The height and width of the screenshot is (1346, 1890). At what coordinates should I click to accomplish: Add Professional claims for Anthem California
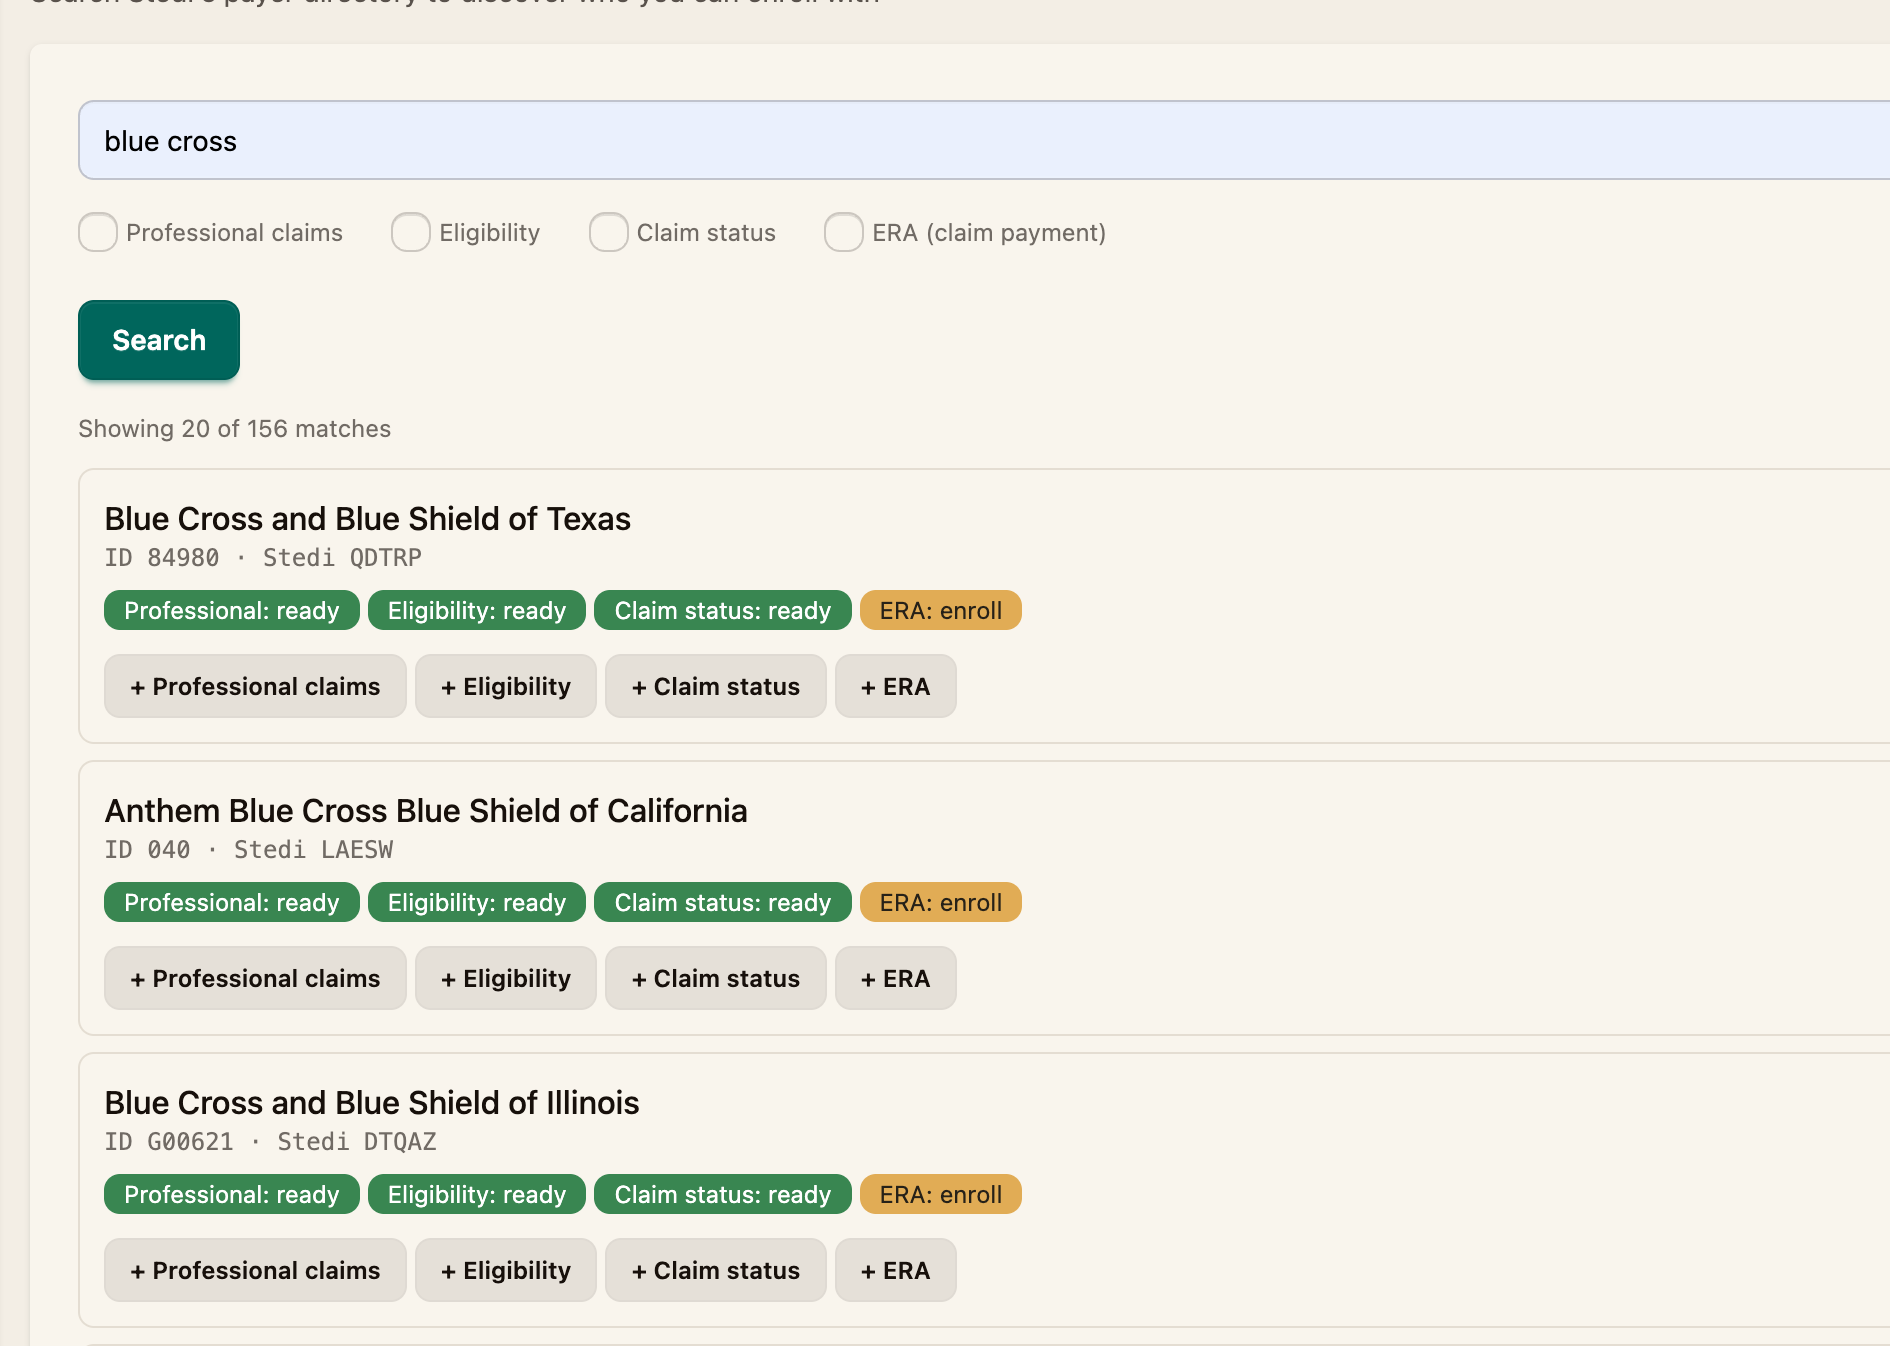(x=256, y=978)
